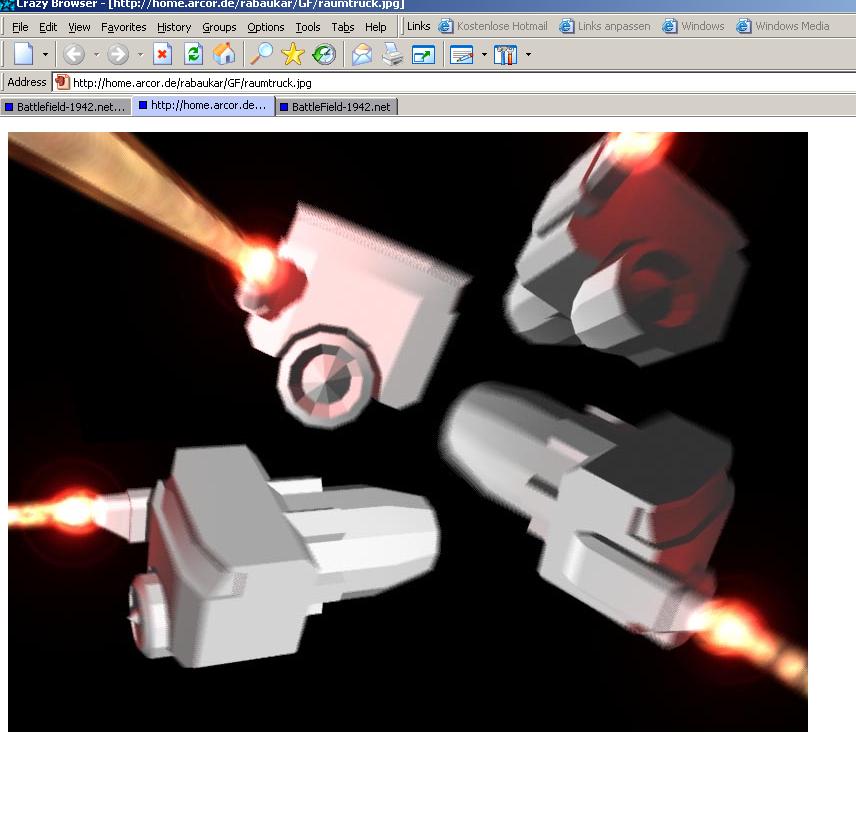Open the Edit menu
This screenshot has width=856, height=834.
pyautogui.click(x=48, y=27)
